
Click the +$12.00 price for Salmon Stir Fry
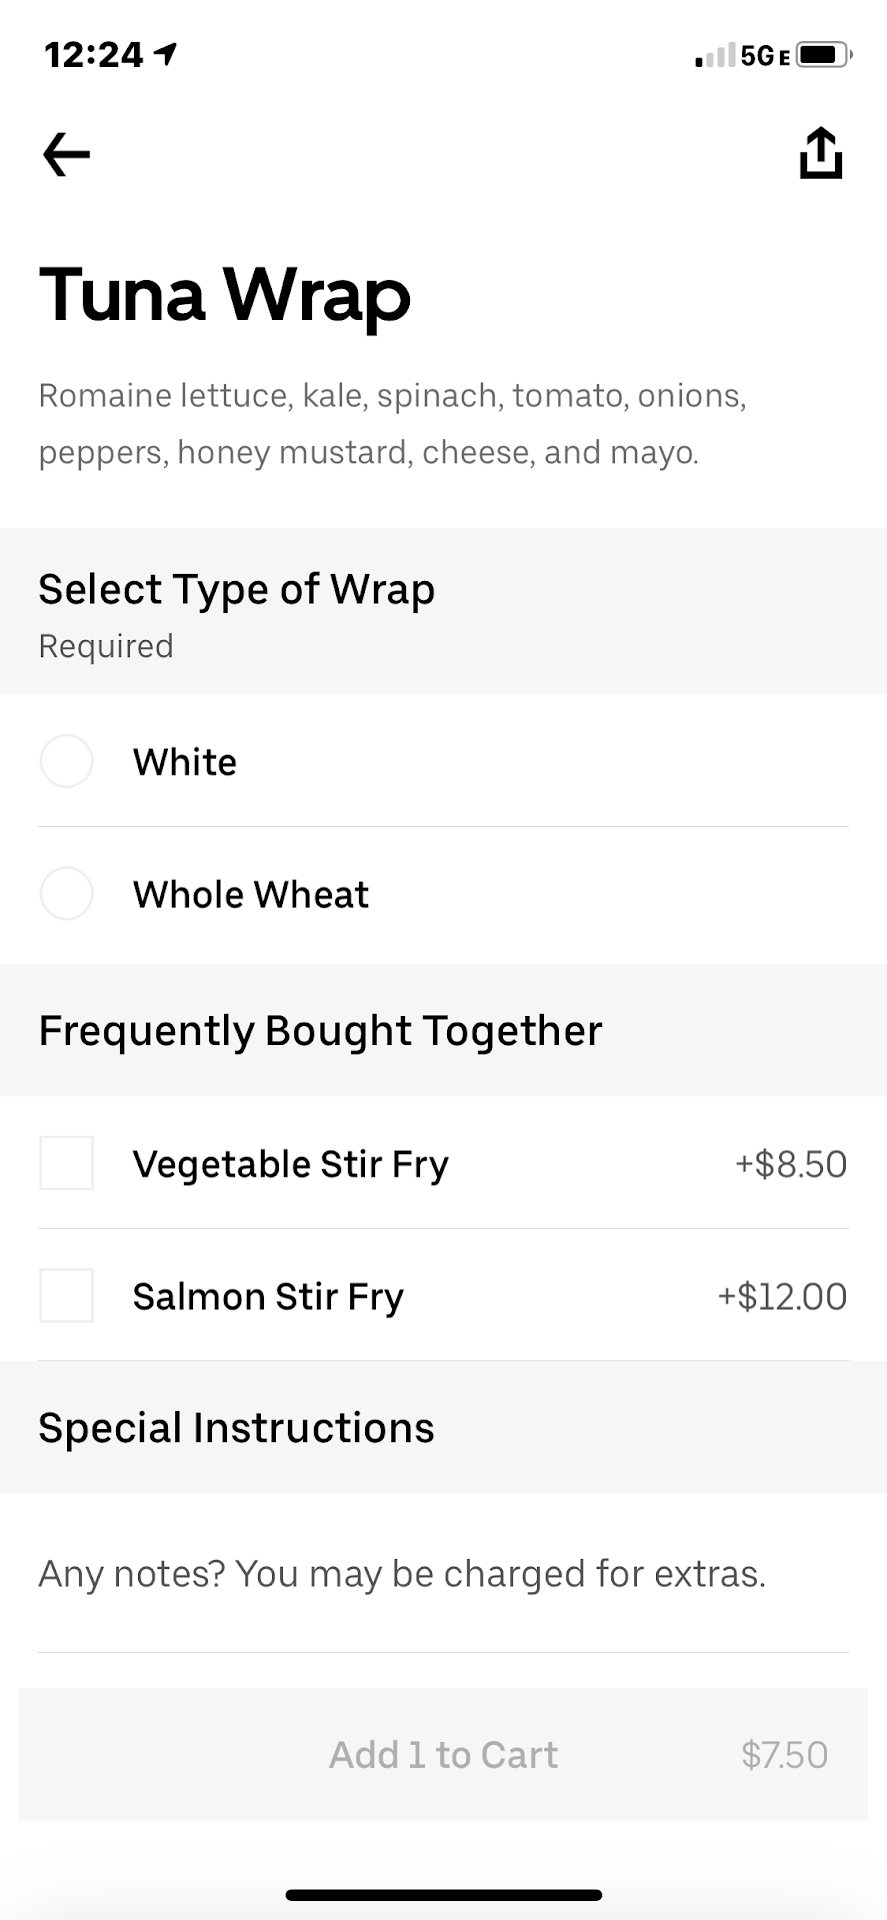click(782, 1297)
